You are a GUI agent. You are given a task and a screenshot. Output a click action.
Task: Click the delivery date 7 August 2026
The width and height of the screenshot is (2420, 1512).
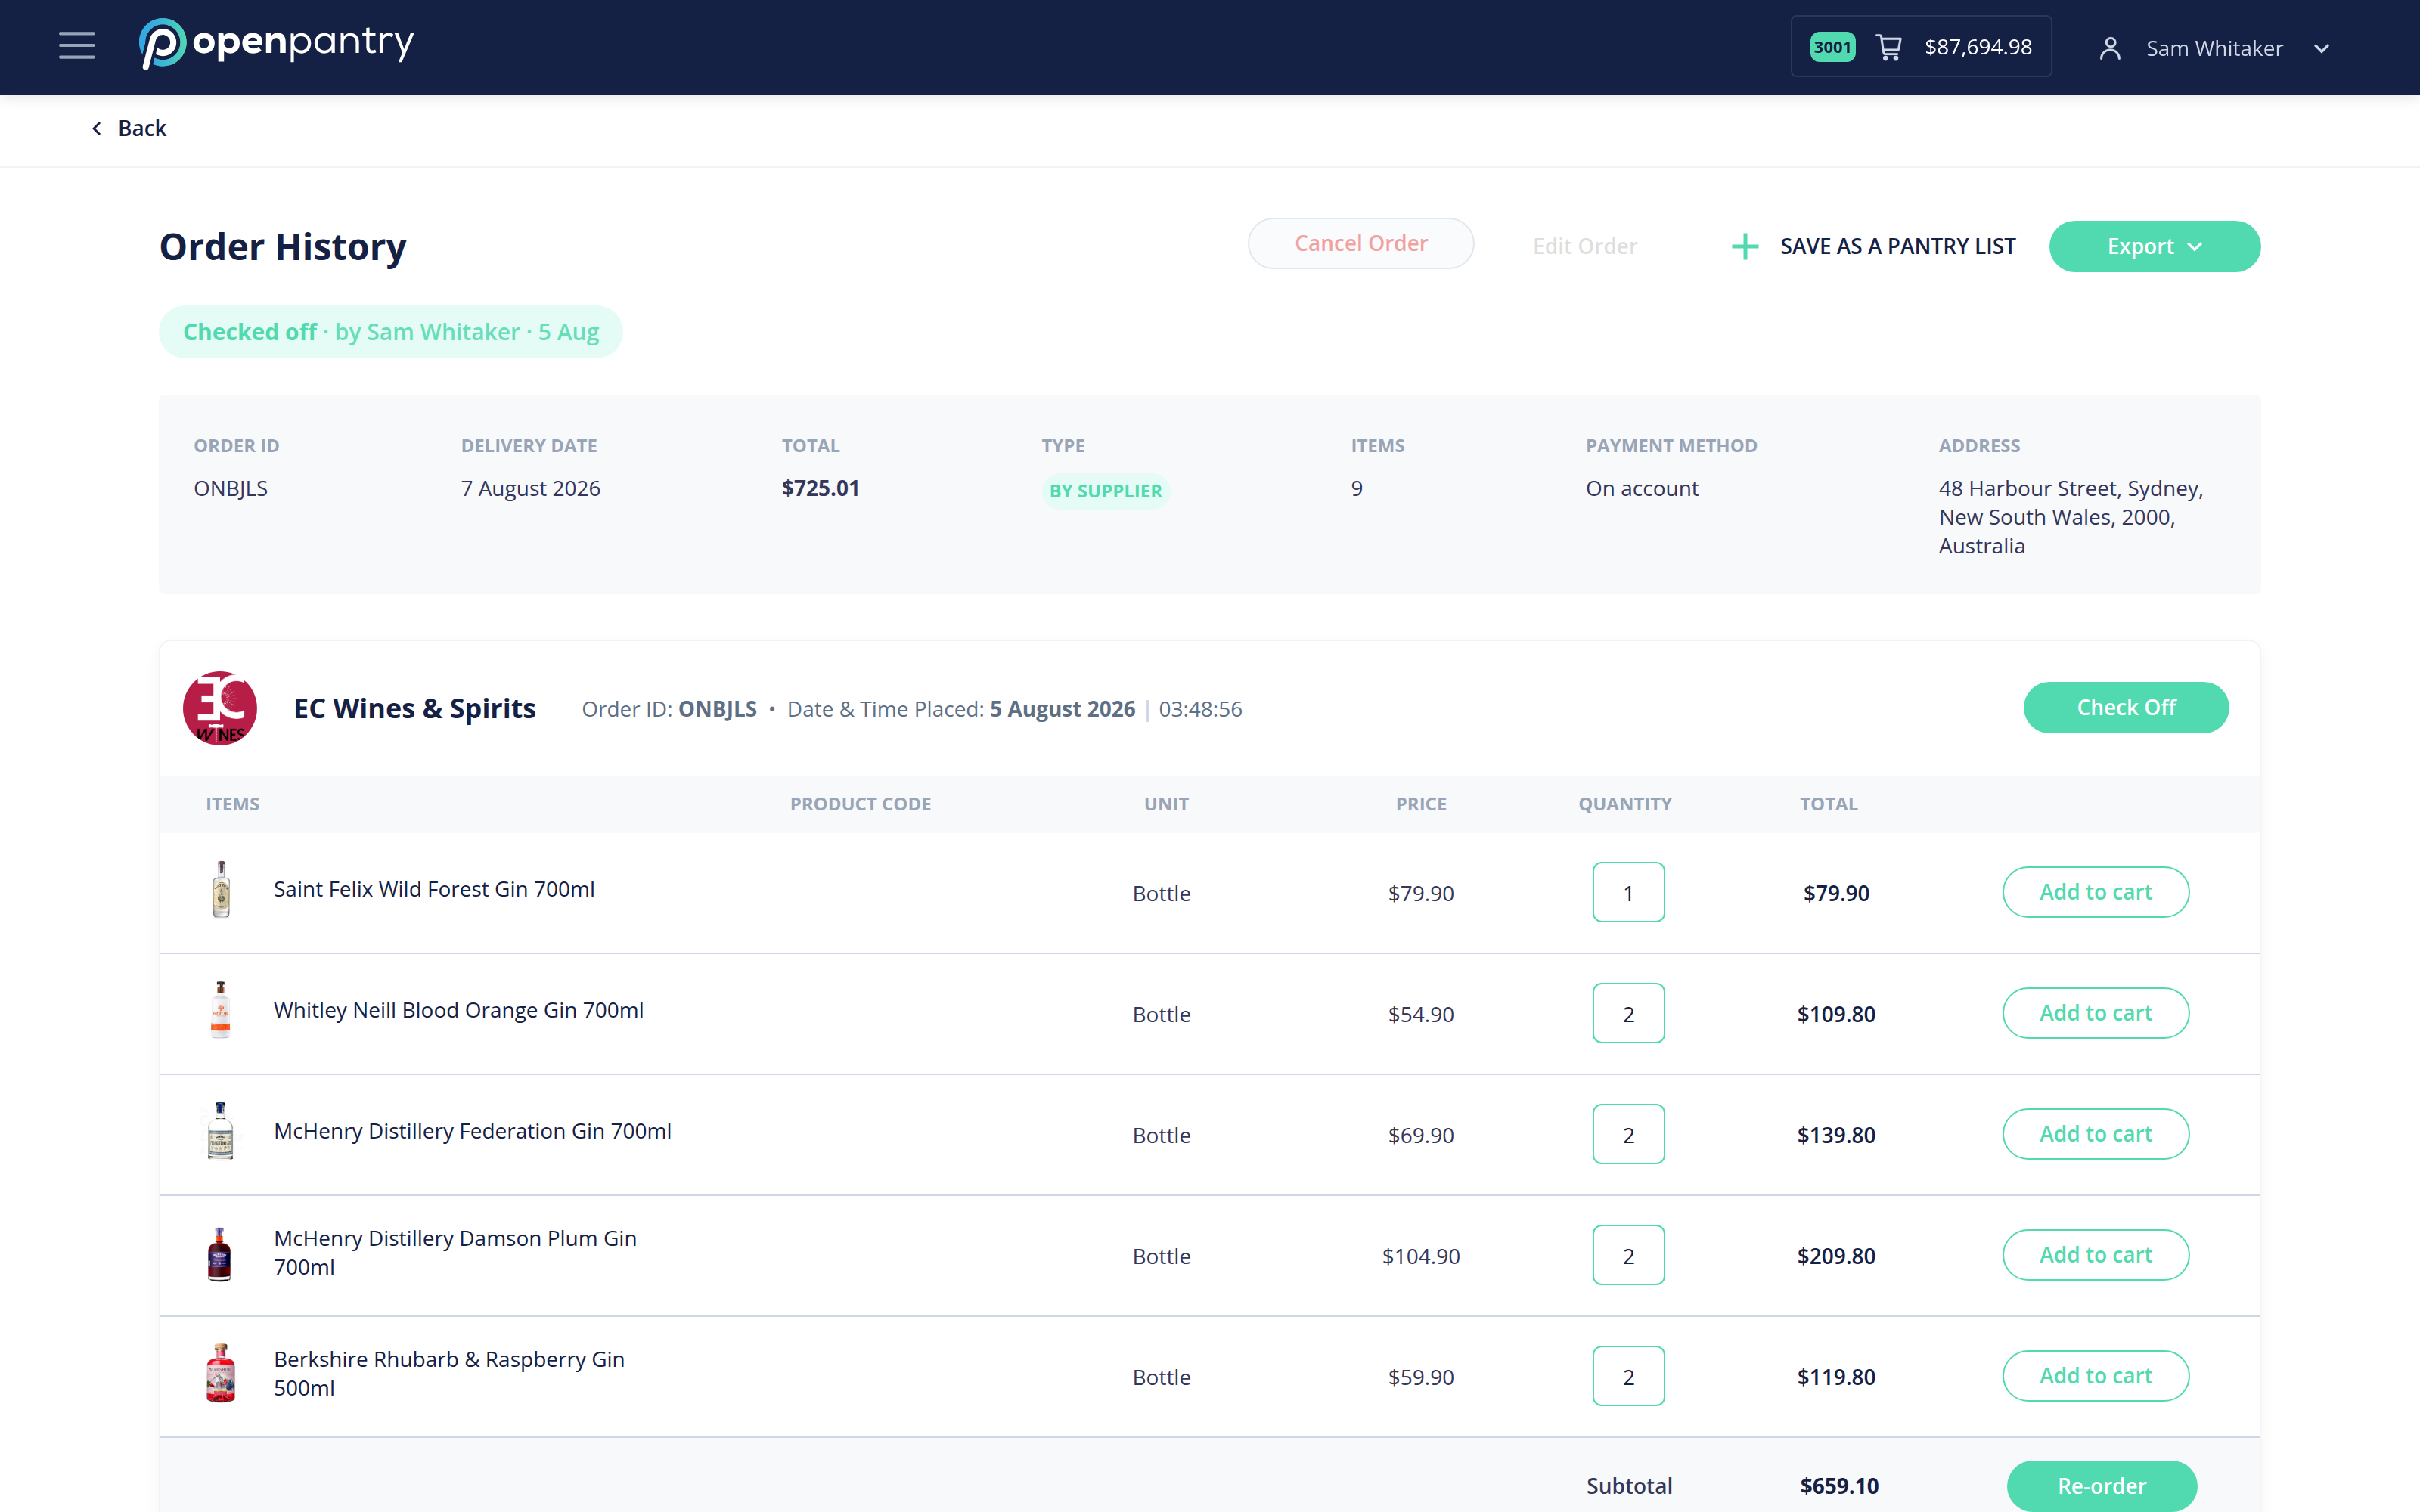click(530, 488)
